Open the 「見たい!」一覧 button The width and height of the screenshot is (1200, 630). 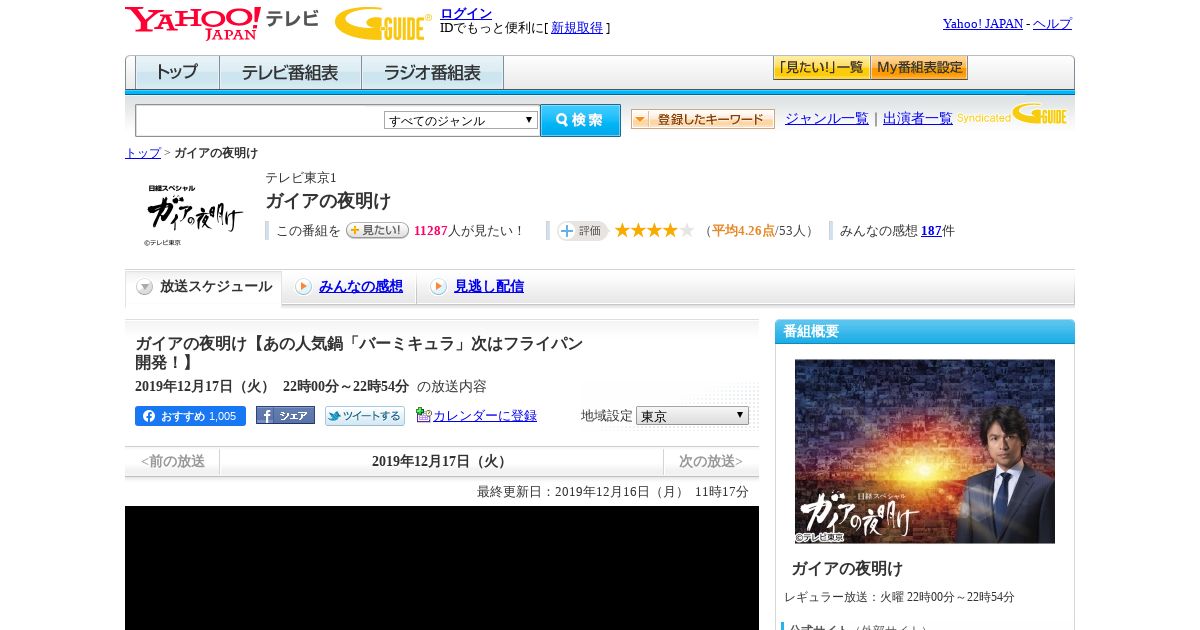[x=821, y=68]
